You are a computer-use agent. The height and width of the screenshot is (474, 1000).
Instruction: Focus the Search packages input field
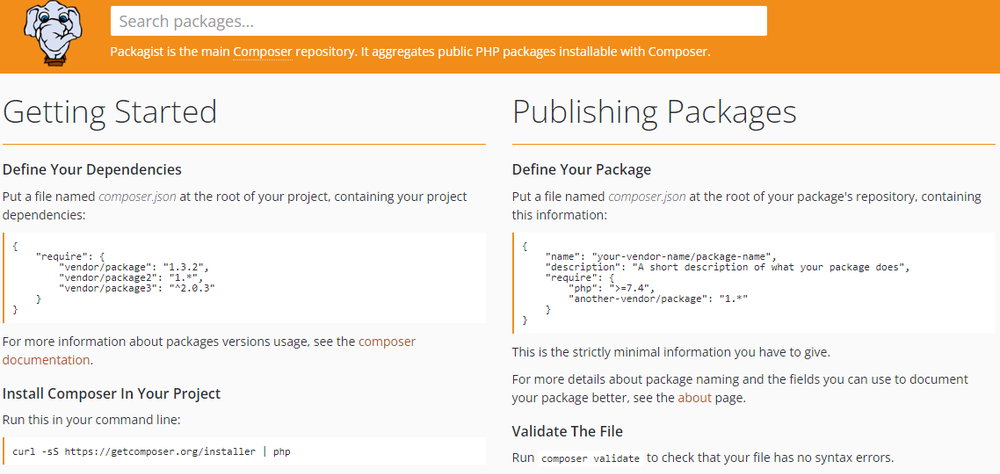(x=439, y=21)
